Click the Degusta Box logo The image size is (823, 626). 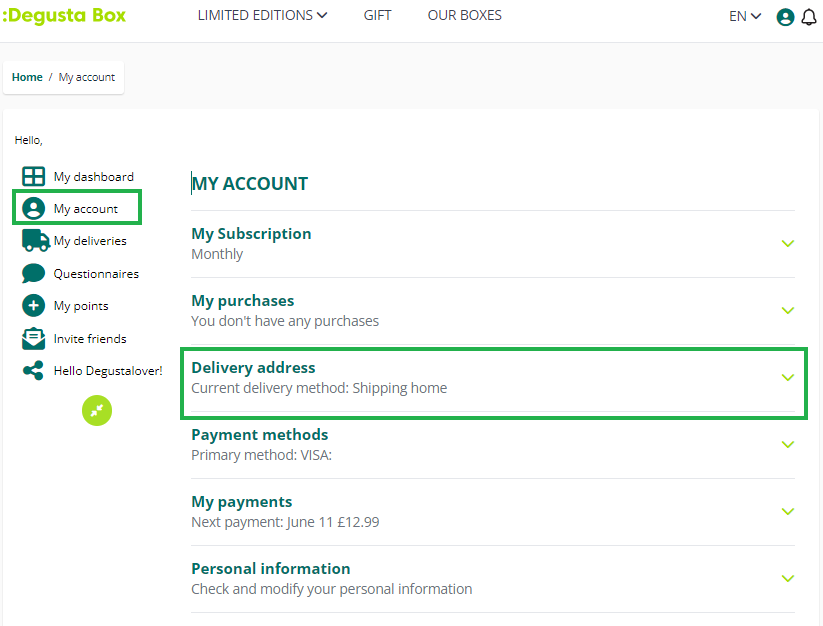coord(64,16)
